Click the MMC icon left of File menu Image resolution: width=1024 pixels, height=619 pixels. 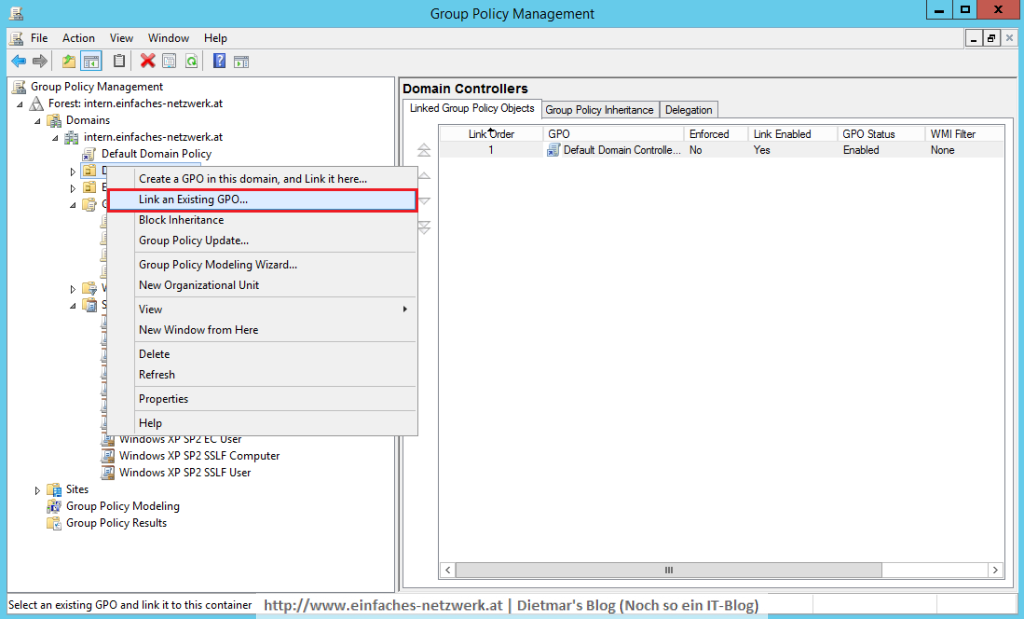tap(17, 38)
